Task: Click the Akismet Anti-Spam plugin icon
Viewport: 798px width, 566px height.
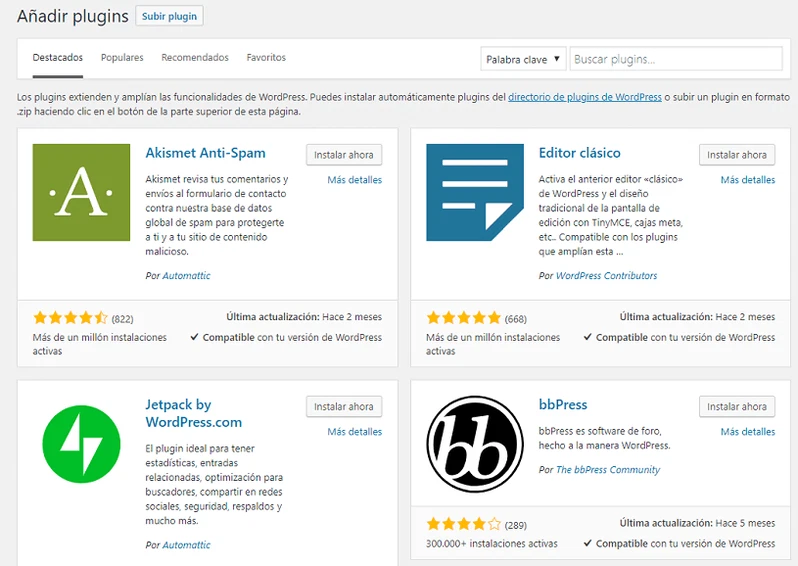Action: pos(81,192)
